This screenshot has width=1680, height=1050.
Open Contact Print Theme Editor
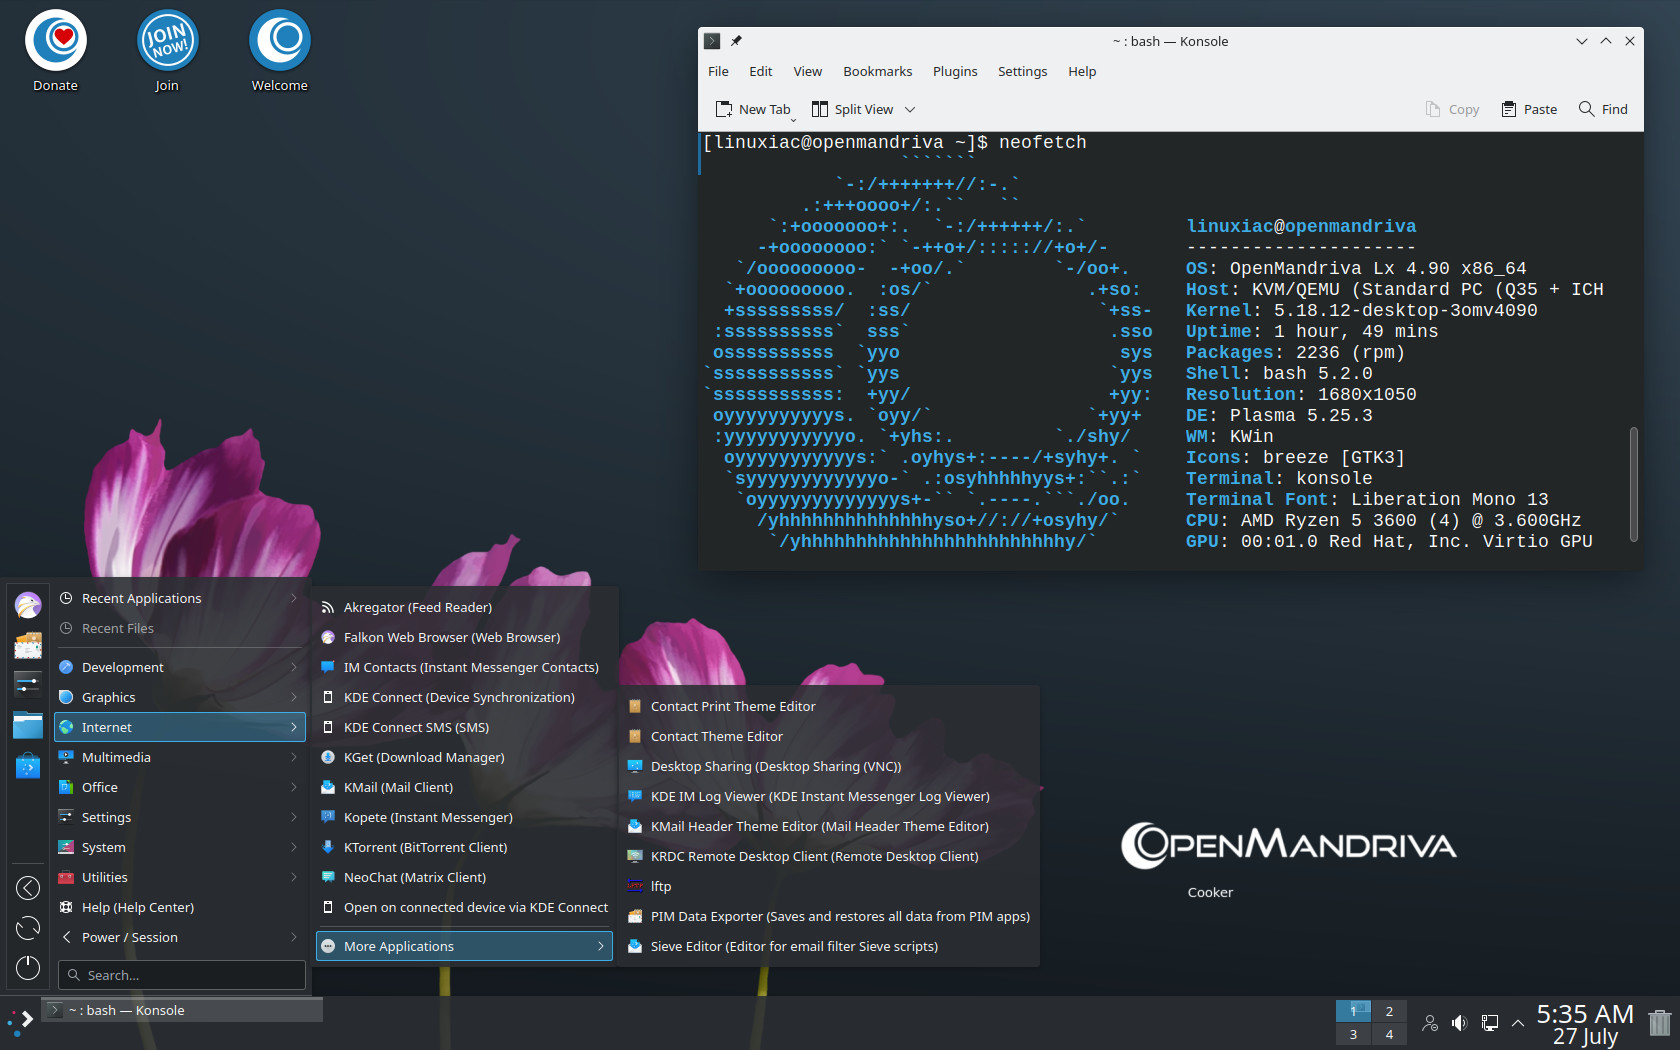tap(829, 706)
